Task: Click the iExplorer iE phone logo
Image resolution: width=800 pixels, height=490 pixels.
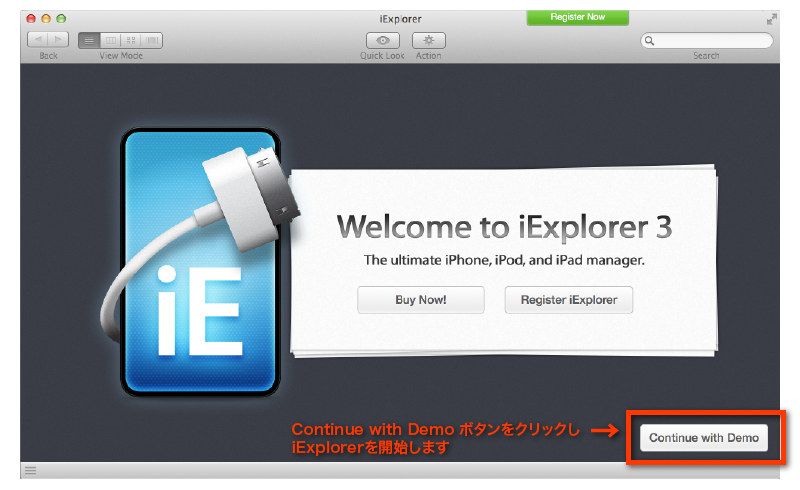Action: point(200,262)
